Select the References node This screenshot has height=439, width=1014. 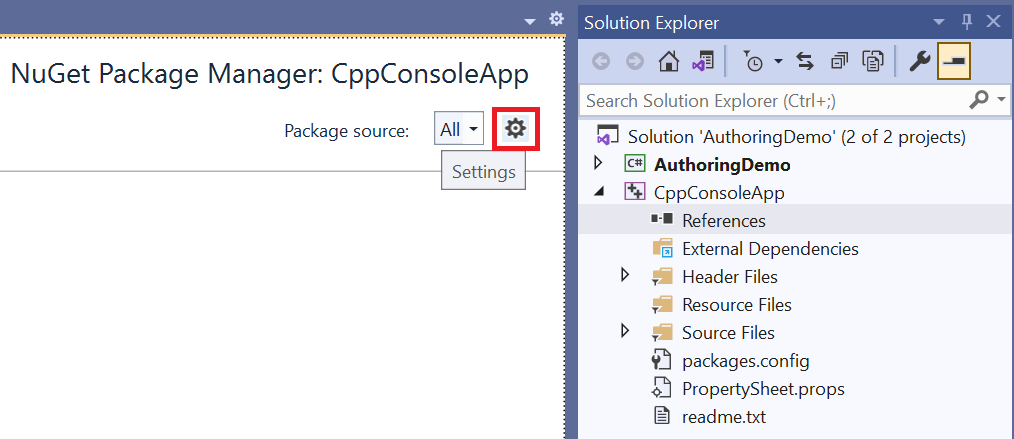(x=724, y=220)
